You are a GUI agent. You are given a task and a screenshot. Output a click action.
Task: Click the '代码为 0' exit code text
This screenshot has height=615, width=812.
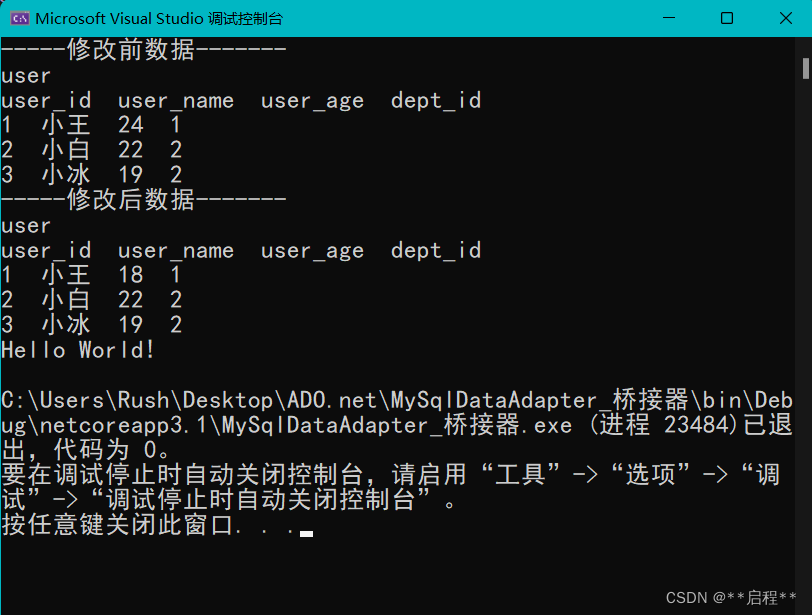pos(105,450)
